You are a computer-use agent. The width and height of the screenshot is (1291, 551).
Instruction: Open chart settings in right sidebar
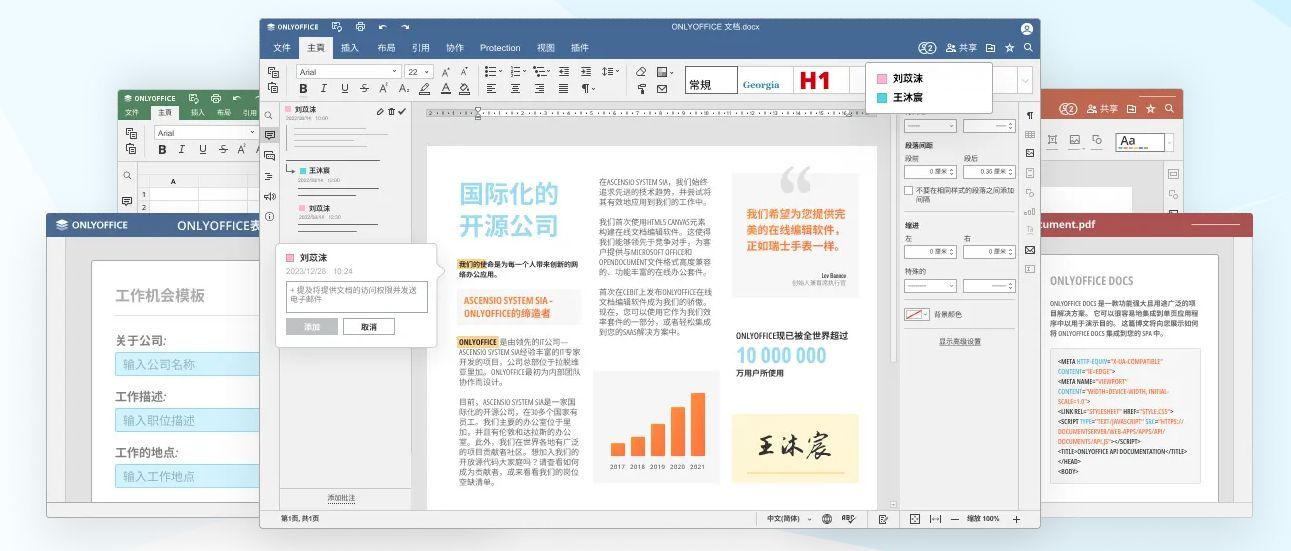tap(1030, 211)
